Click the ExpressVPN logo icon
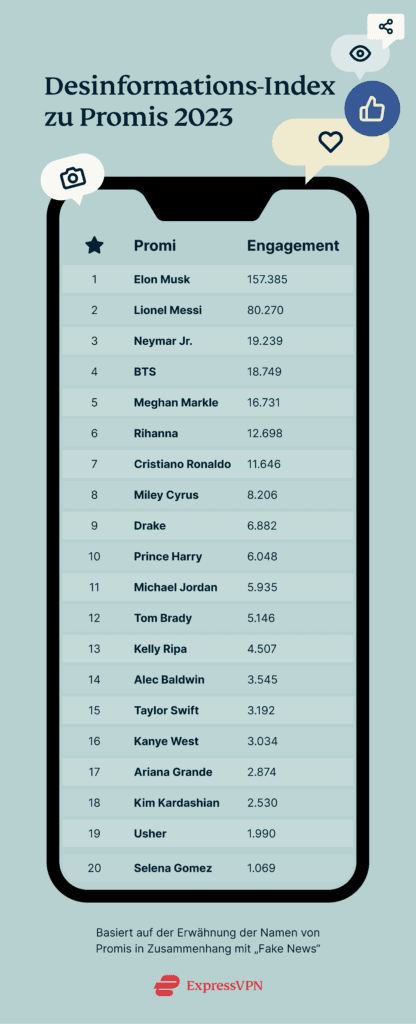 pos(167,985)
